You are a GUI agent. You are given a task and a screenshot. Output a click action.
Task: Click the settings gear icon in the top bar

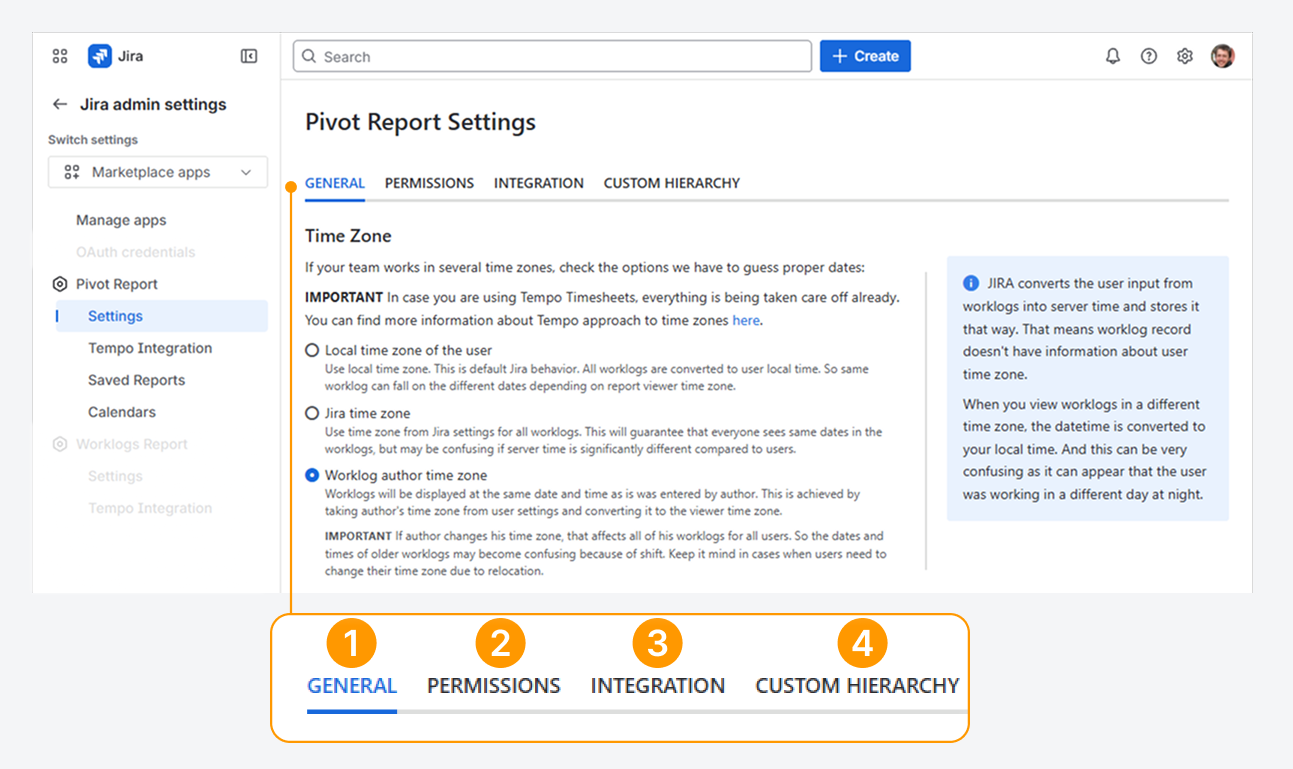[x=1185, y=56]
